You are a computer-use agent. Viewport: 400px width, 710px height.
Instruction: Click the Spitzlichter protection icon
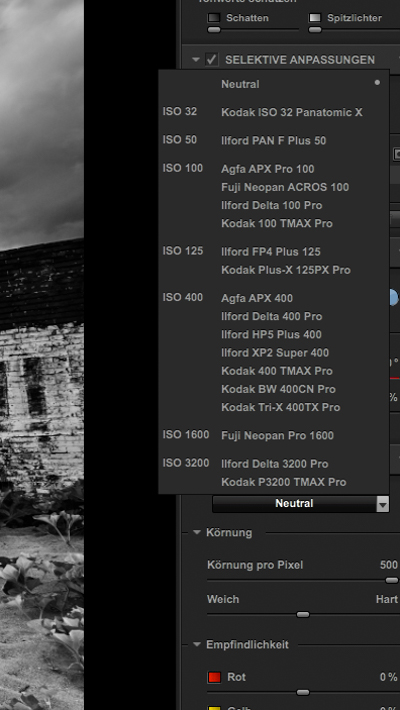coord(315,18)
